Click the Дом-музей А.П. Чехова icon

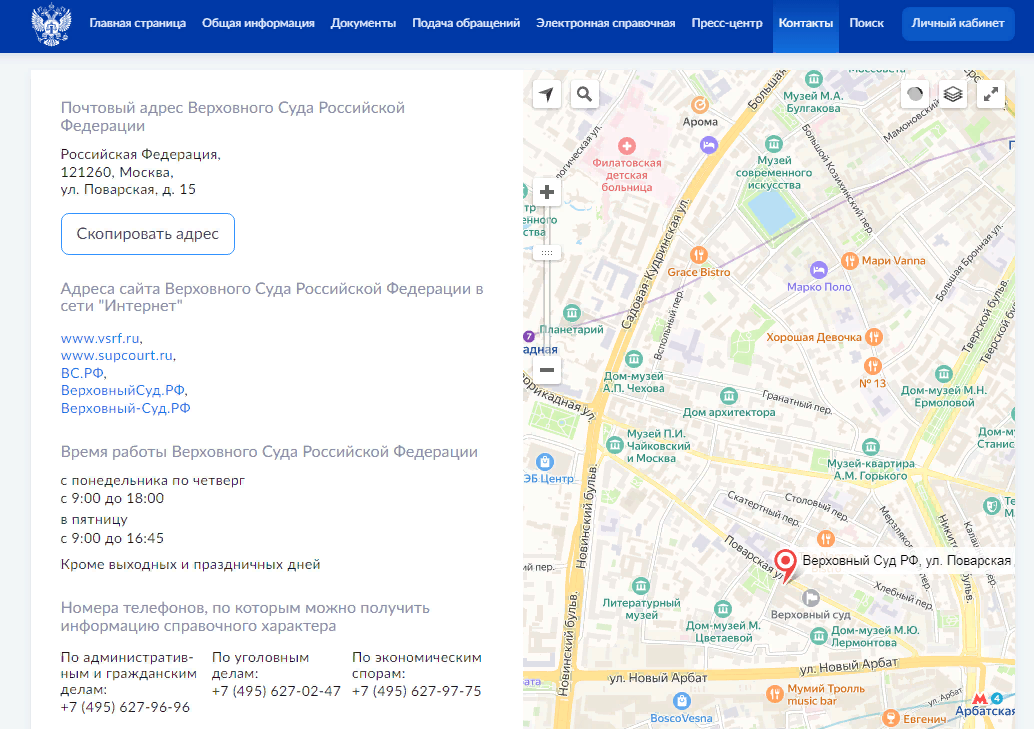(634, 360)
